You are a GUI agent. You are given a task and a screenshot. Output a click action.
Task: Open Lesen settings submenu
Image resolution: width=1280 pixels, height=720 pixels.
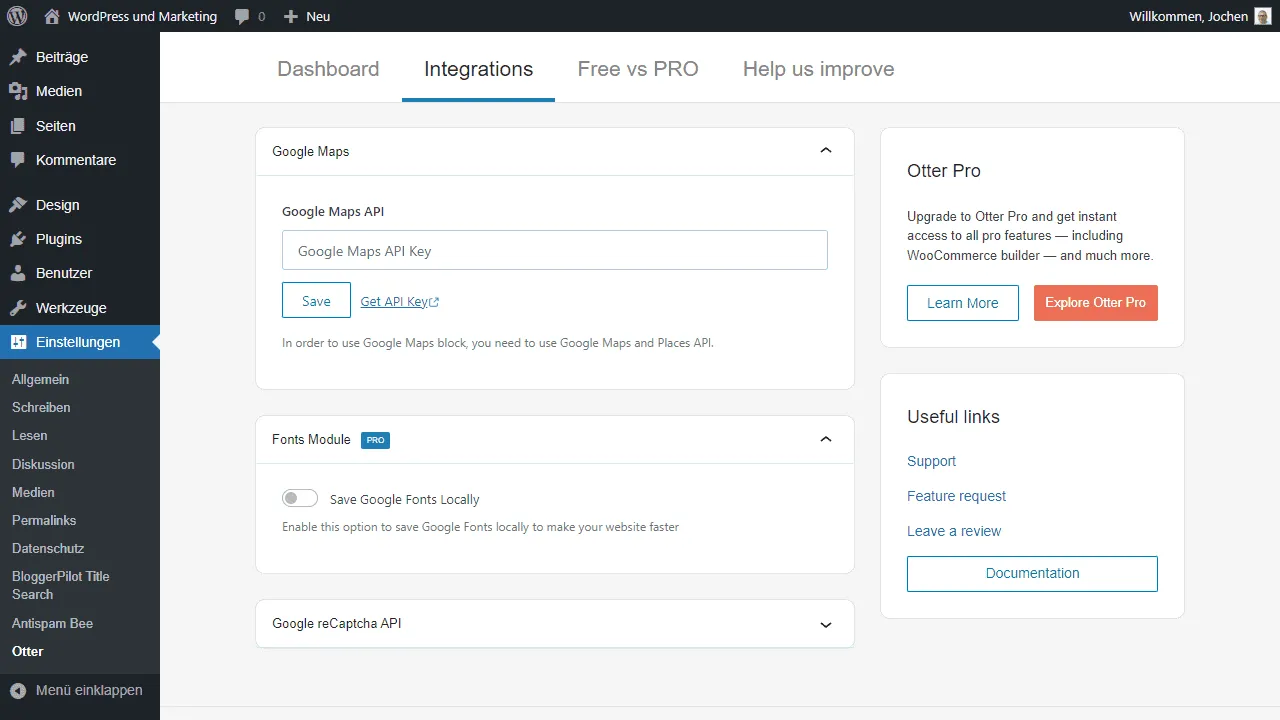tap(29, 435)
